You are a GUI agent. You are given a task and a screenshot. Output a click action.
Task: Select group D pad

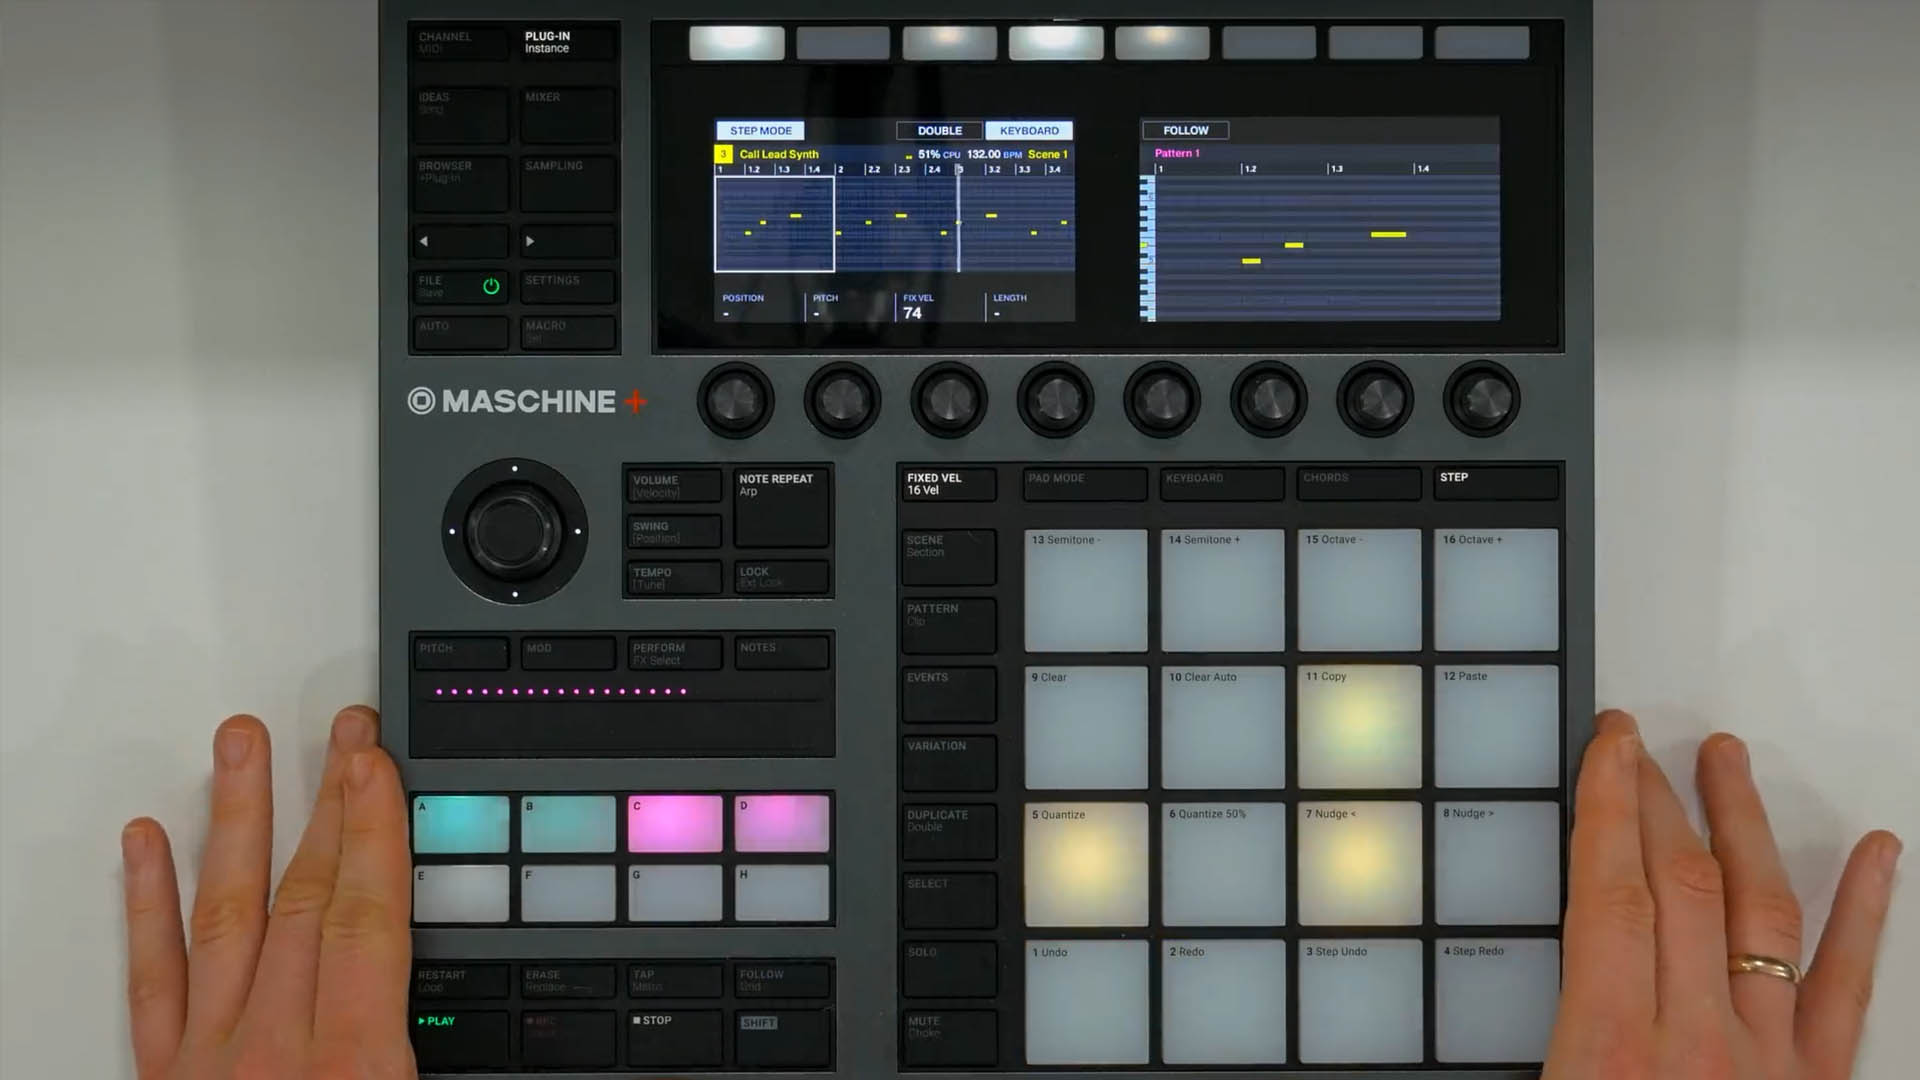[x=782, y=824]
